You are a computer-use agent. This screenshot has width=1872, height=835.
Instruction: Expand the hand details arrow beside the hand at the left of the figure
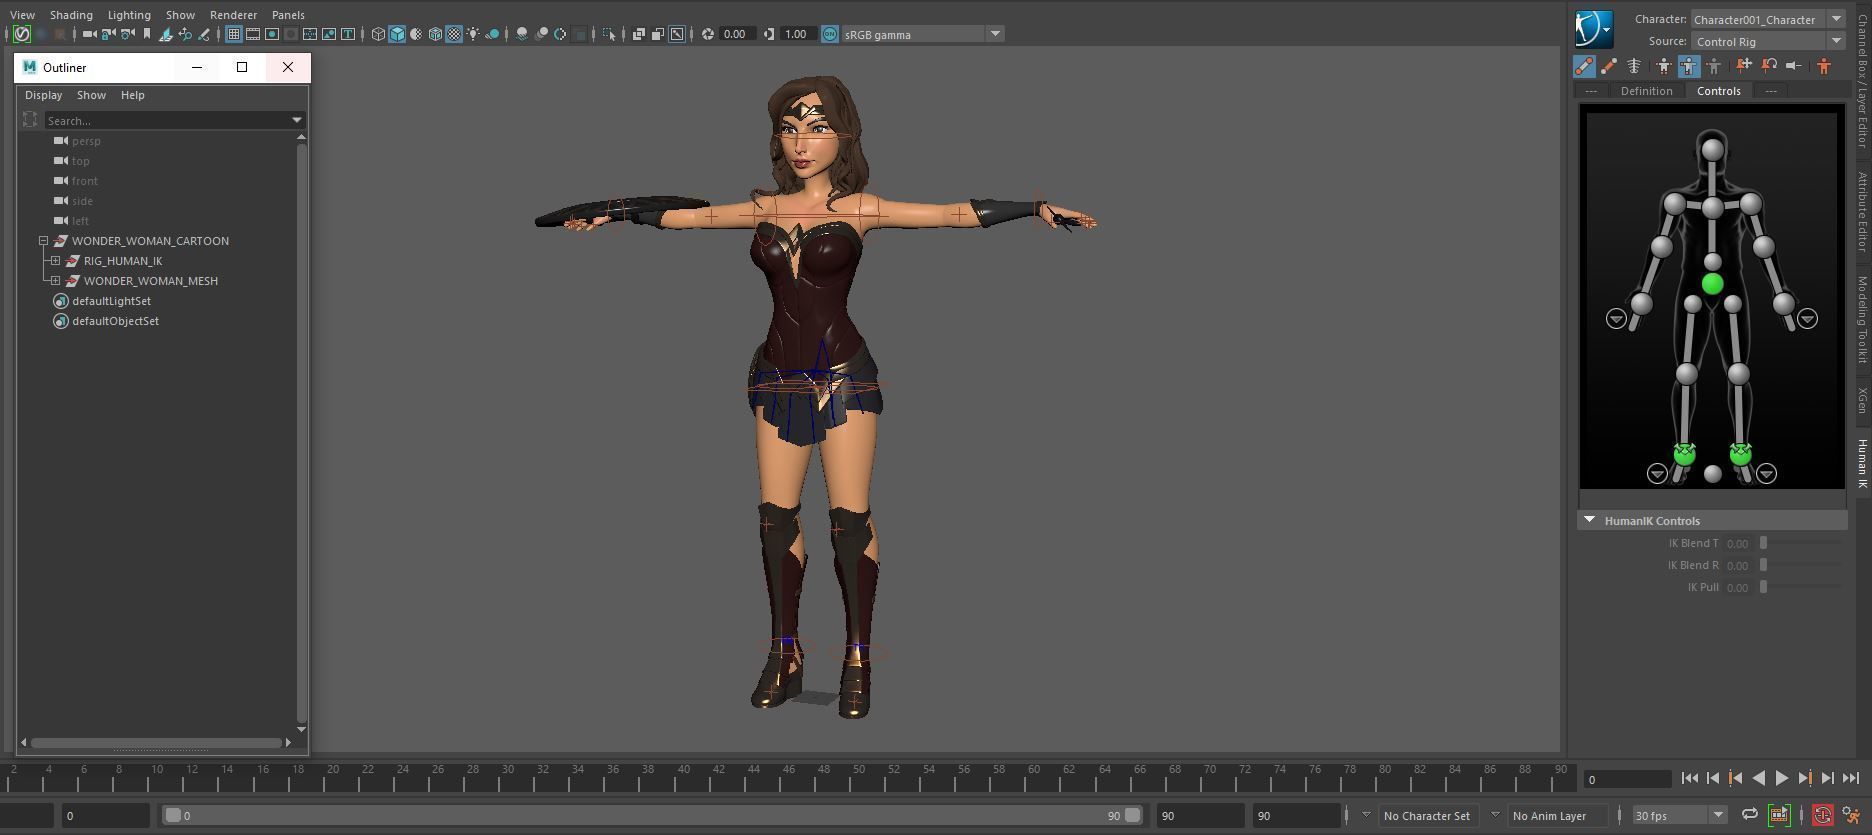point(1616,318)
